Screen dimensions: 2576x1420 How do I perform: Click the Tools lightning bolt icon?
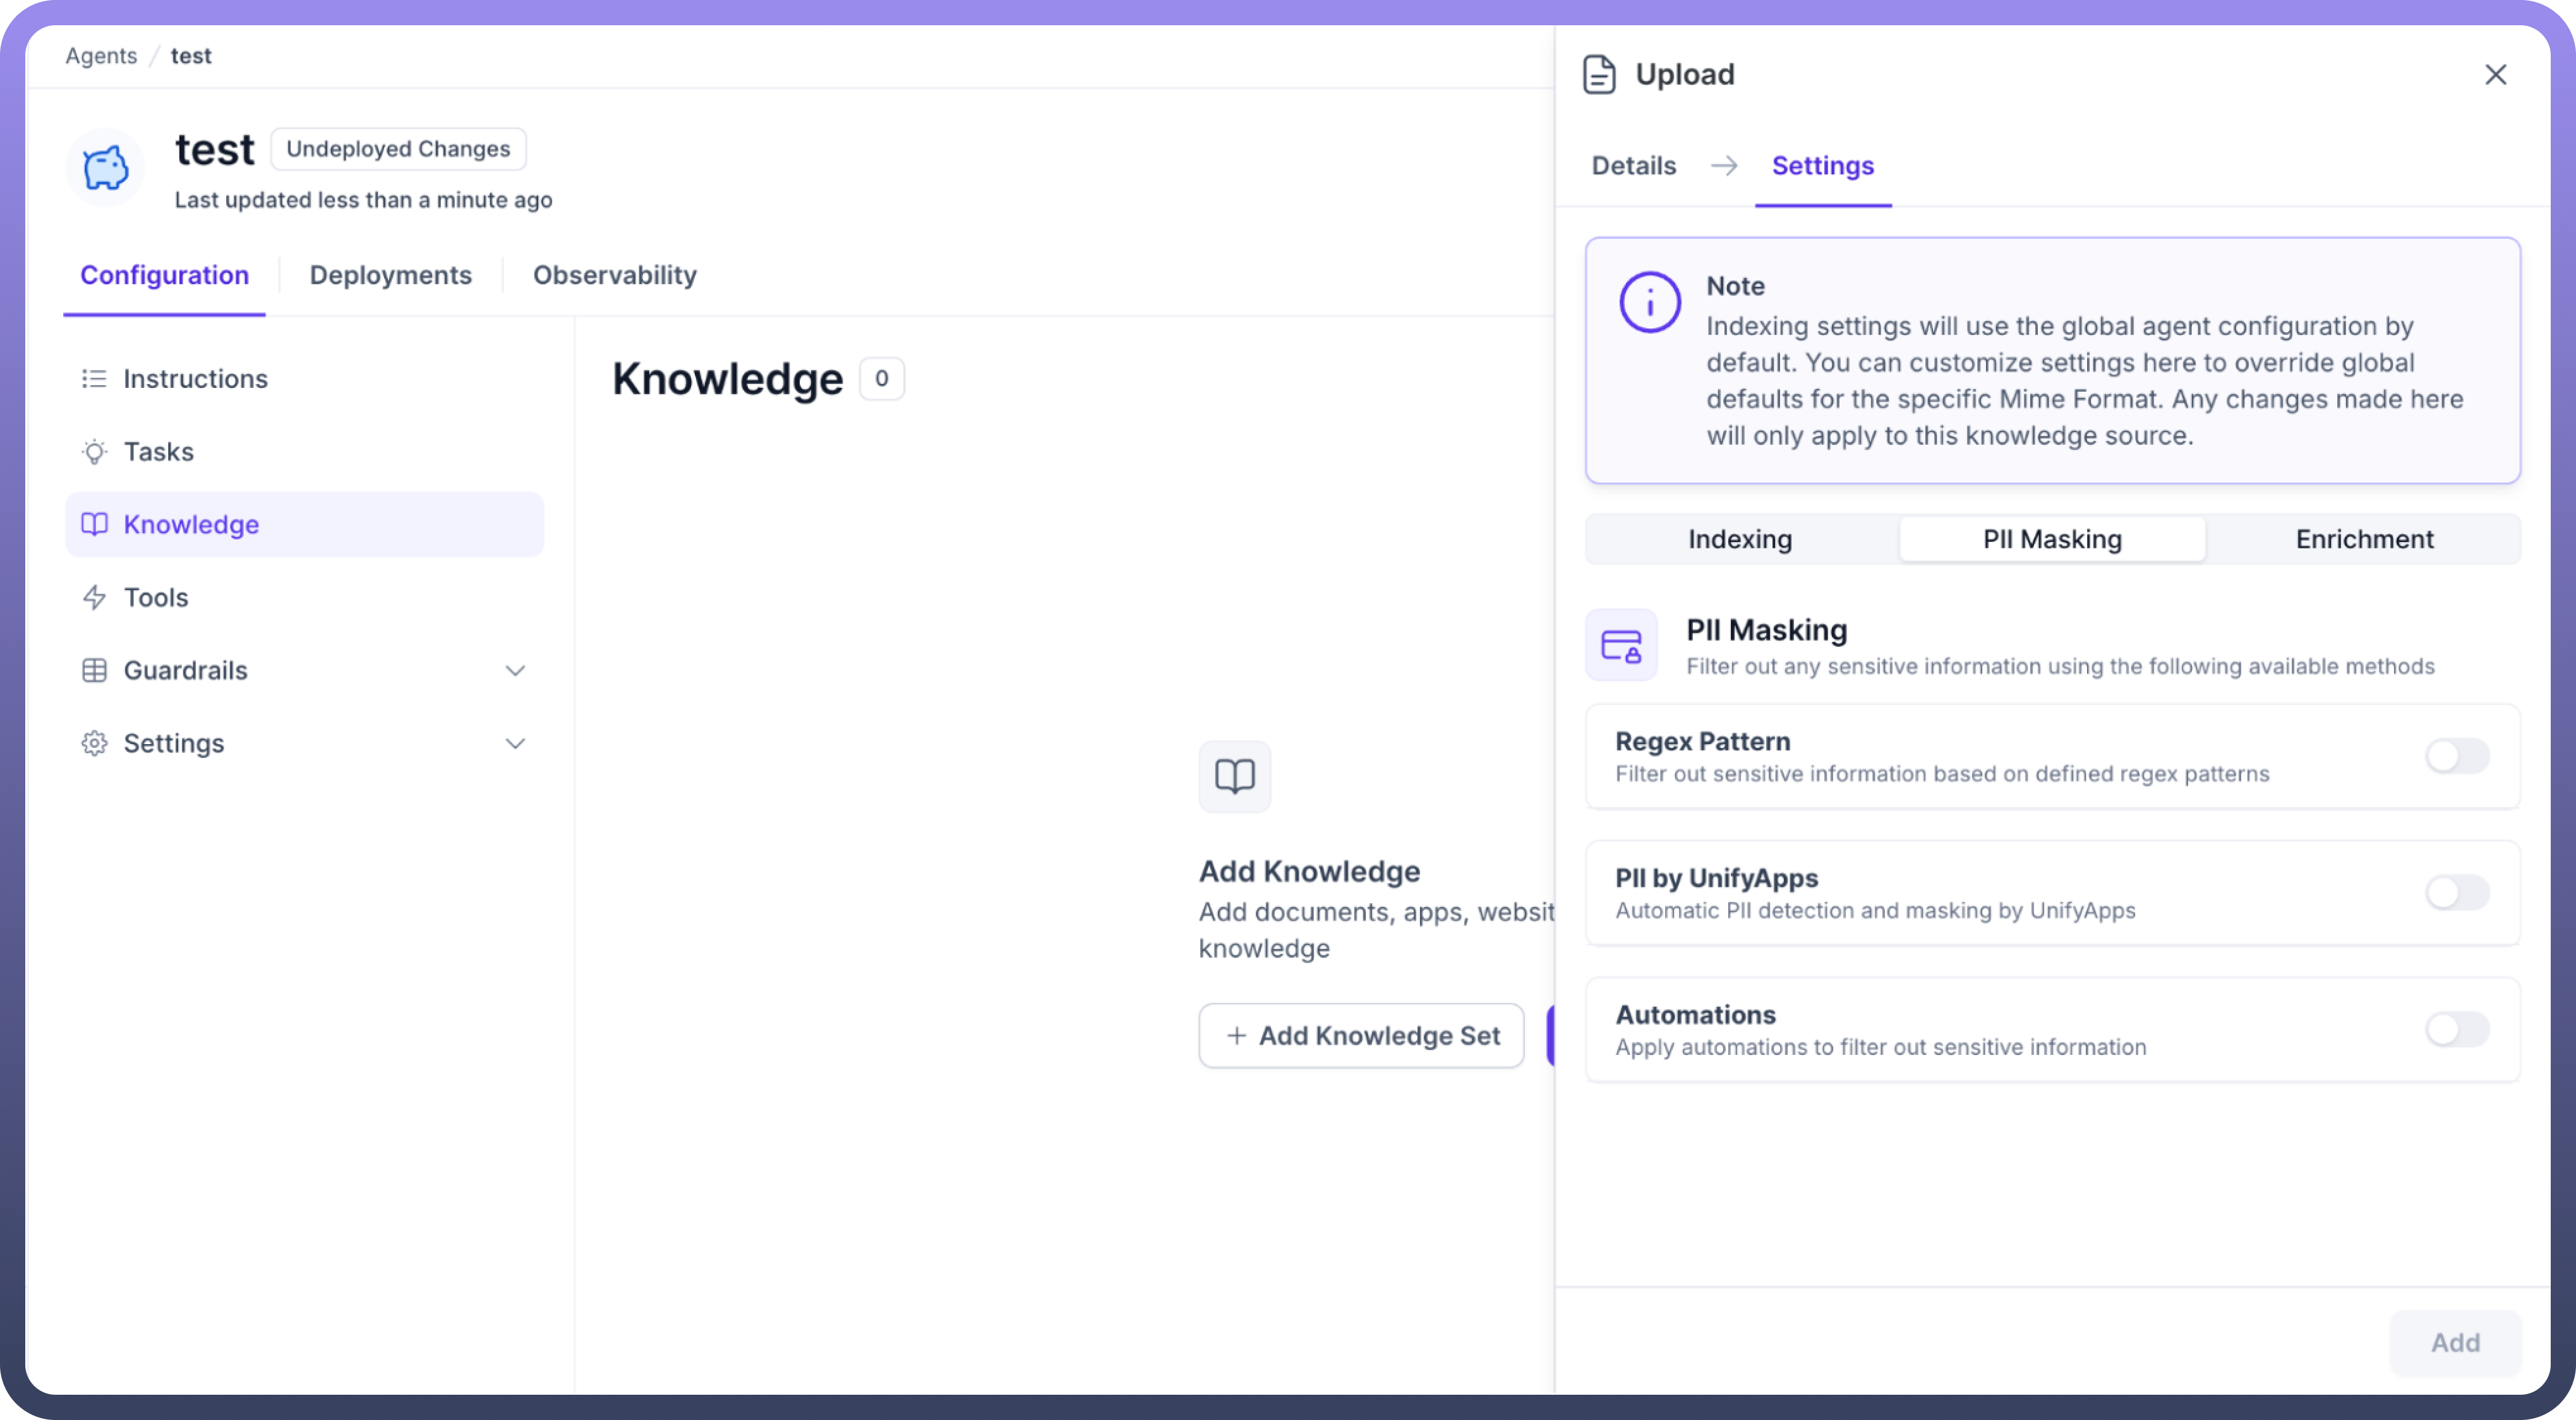coord(94,598)
